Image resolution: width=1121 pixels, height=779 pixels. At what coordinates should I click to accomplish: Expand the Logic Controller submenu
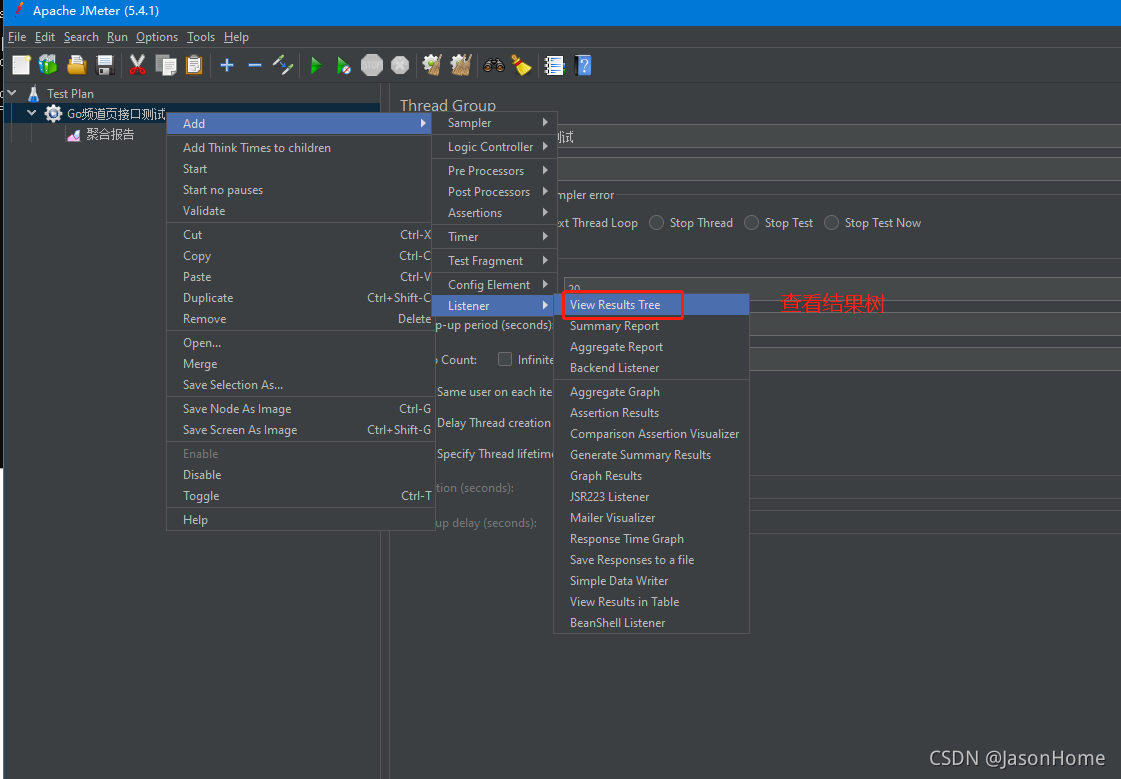coord(494,147)
